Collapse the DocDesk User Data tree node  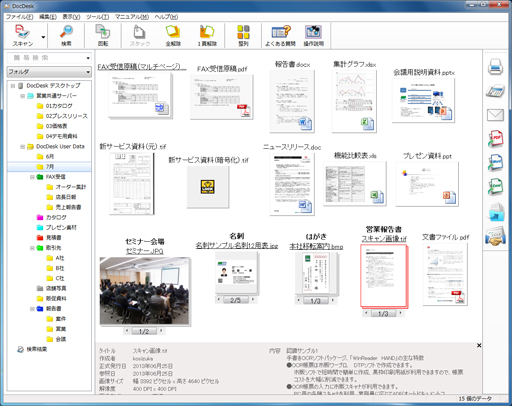click(x=23, y=147)
